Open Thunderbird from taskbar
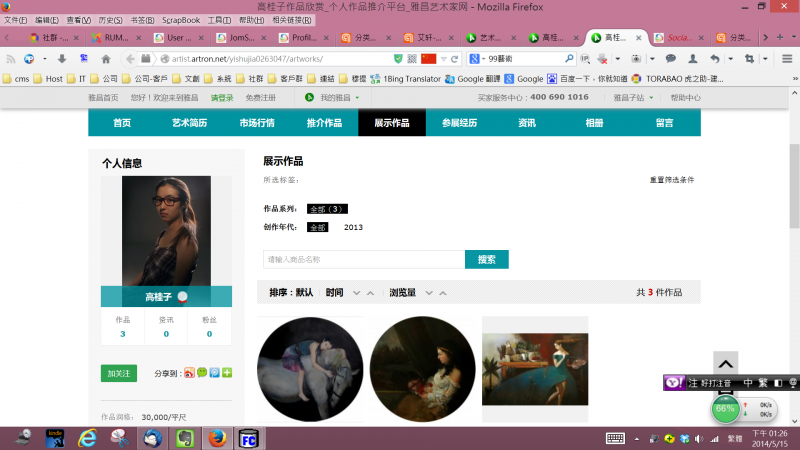This screenshot has height=450, width=800. (x=152, y=438)
